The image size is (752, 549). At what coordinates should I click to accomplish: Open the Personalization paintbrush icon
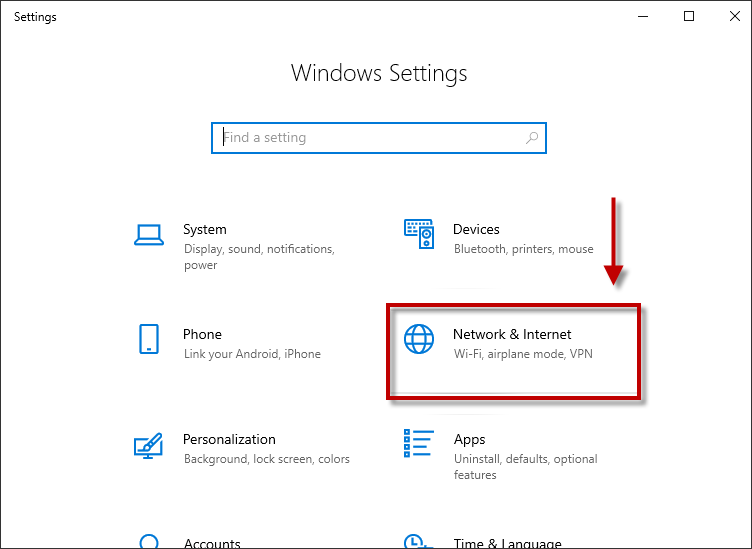[x=148, y=446]
